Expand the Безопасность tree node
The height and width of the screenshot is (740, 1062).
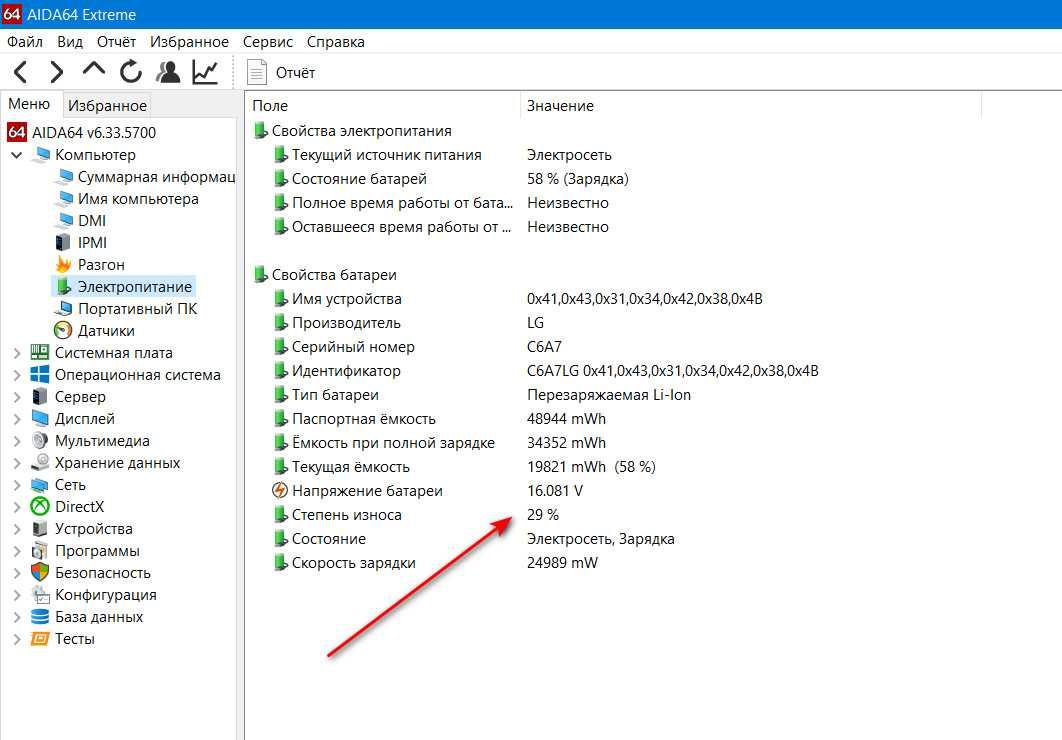click(17, 573)
